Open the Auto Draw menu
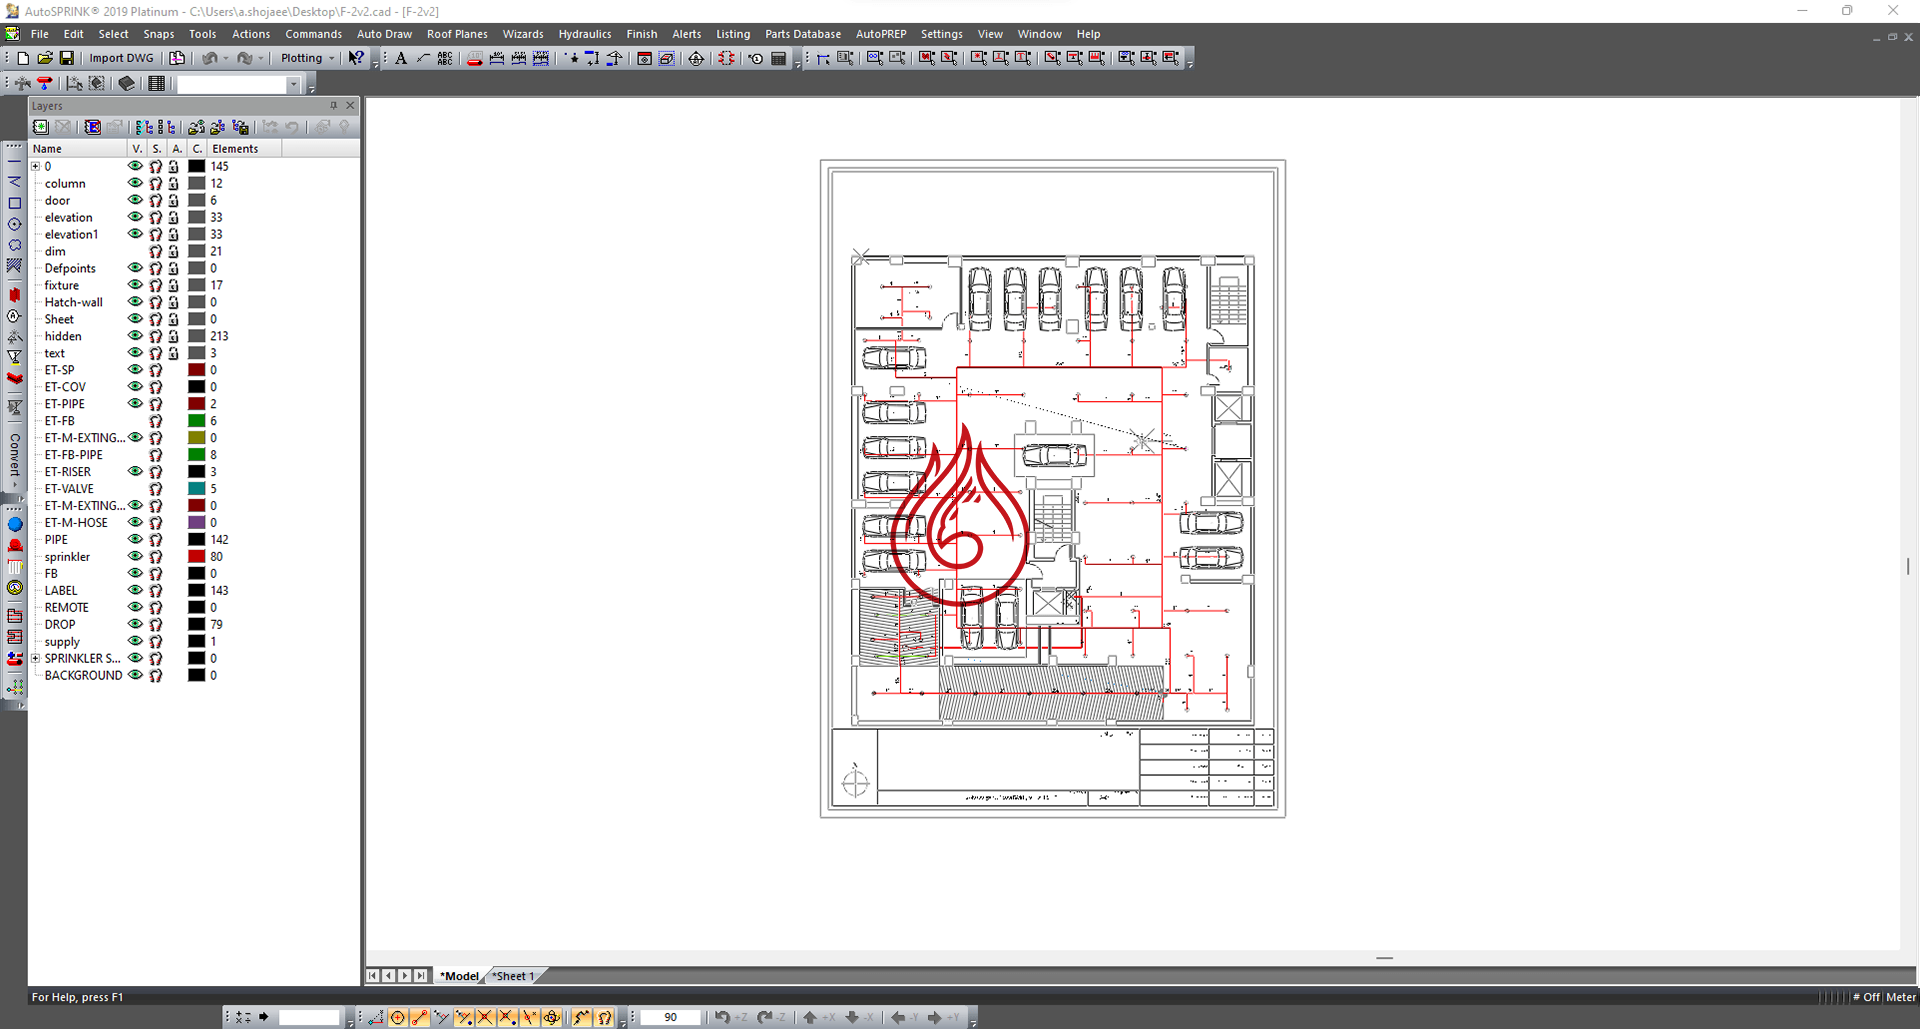The width and height of the screenshot is (1920, 1029). tap(384, 34)
